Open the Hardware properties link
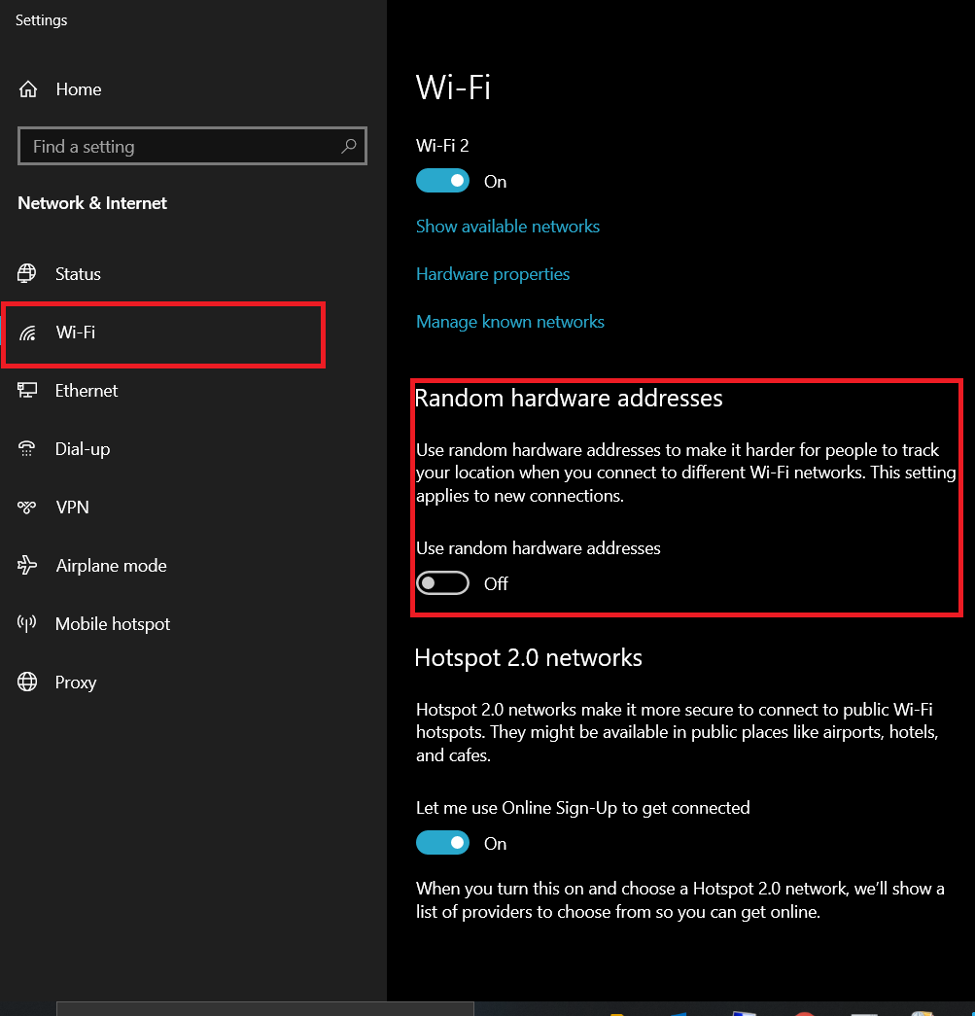 (492, 274)
